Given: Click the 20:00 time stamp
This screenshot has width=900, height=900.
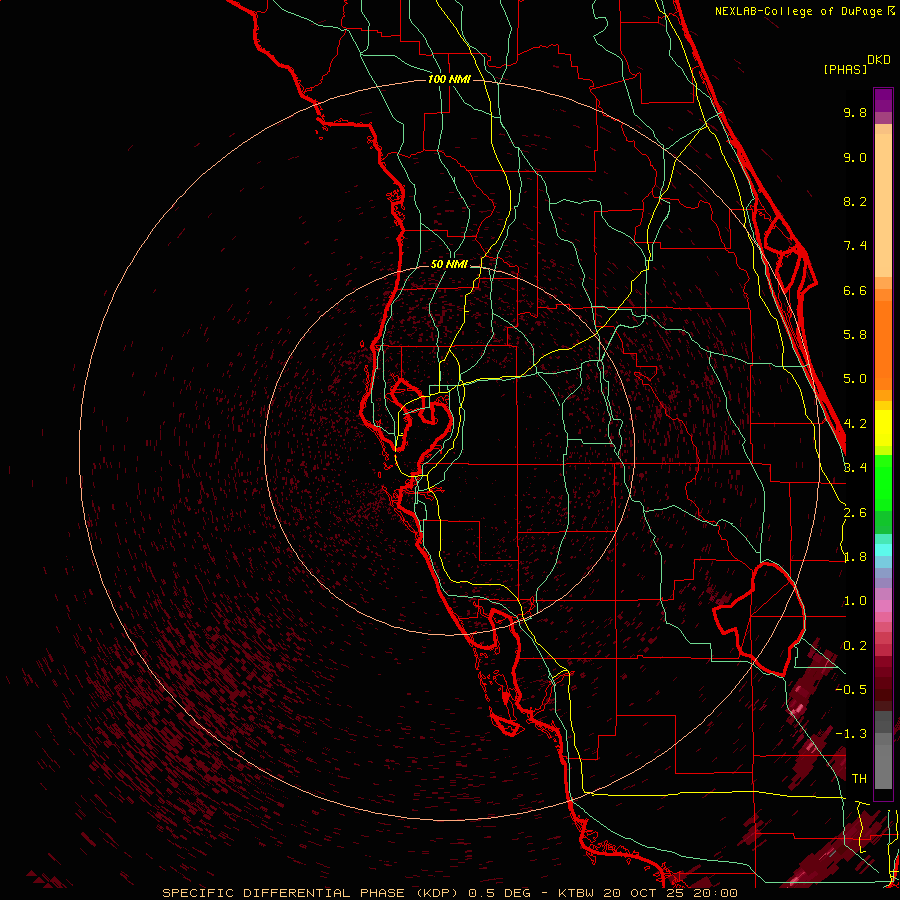Looking at the screenshot, I should 715,893.
